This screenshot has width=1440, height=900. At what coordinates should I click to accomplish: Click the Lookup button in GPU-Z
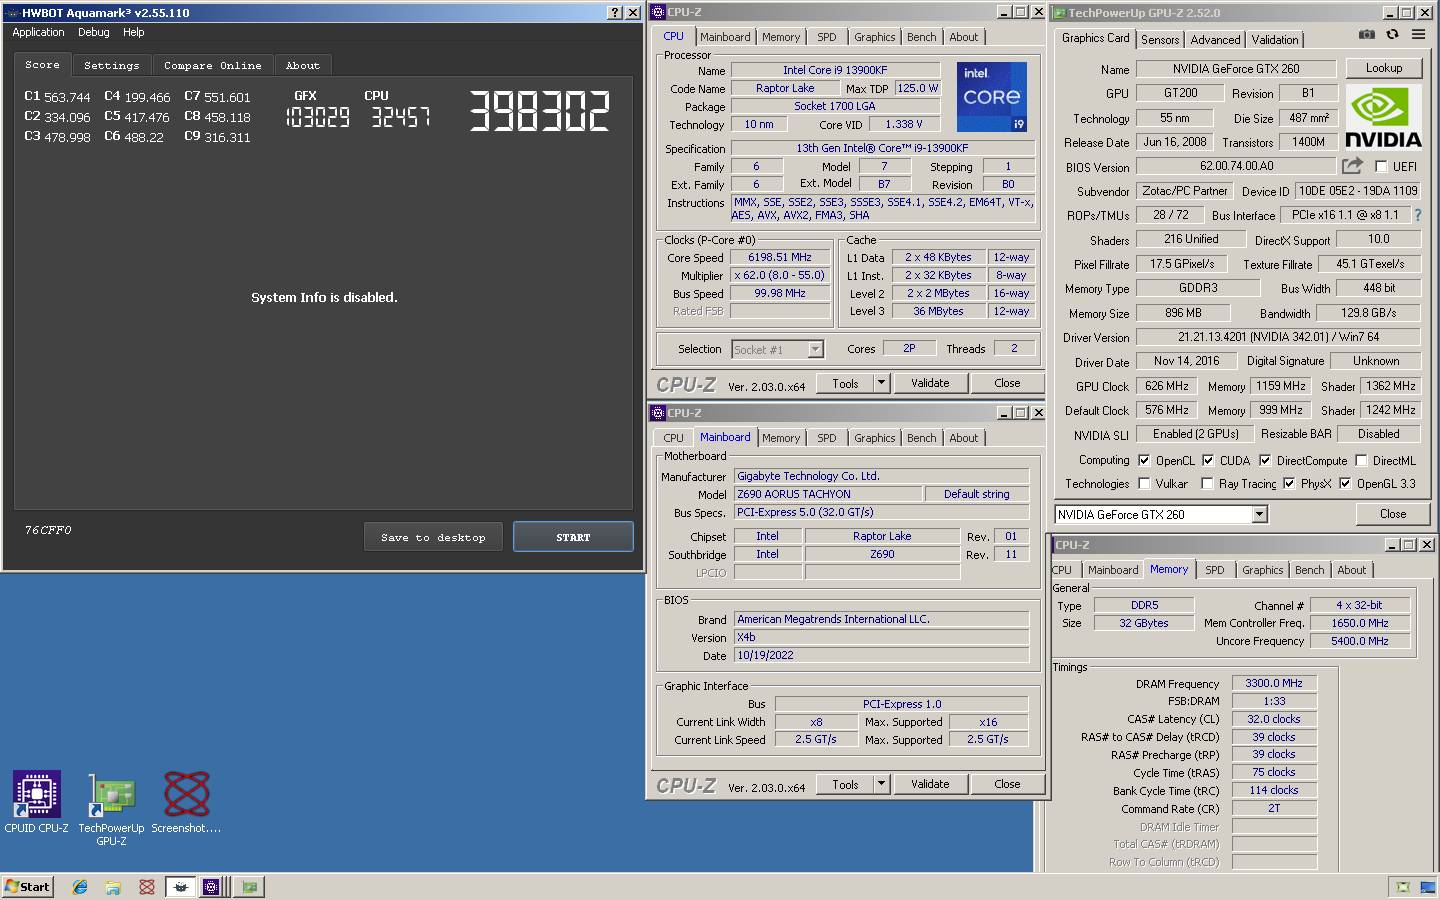tap(1384, 68)
